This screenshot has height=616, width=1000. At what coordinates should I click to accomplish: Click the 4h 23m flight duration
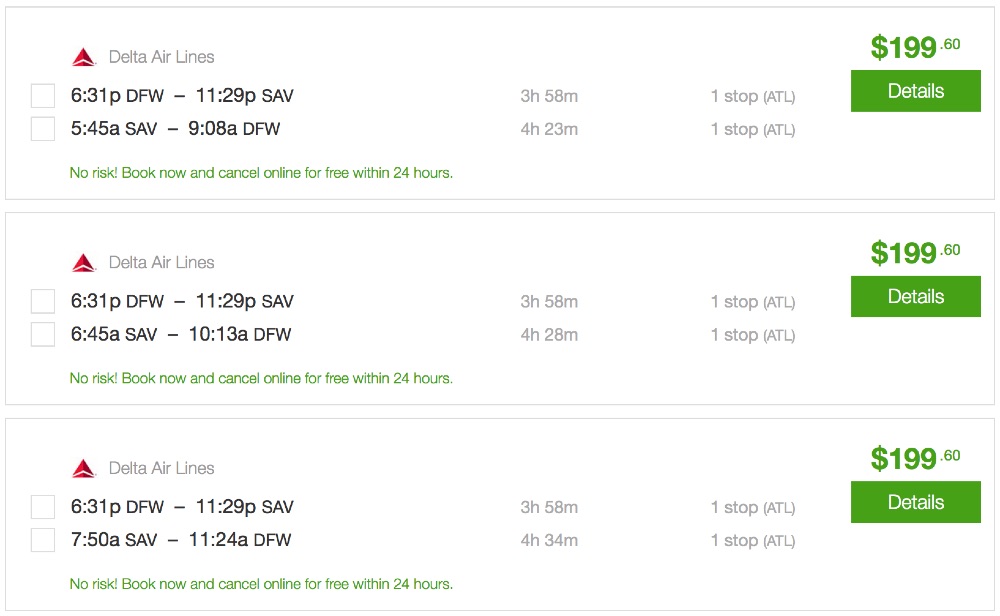[549, 129]
